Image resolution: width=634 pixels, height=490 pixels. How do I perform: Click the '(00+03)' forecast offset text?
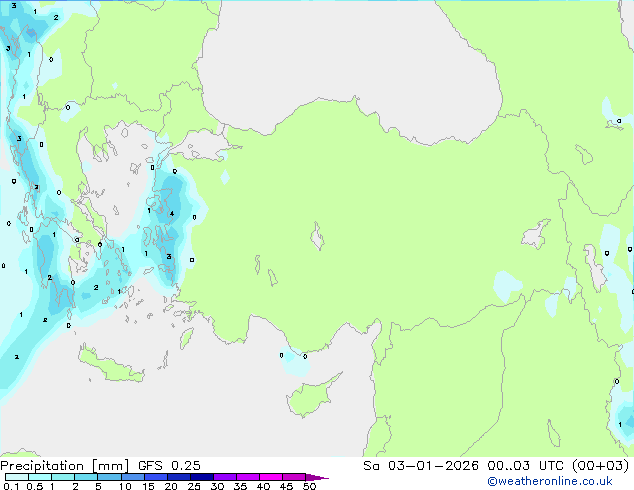601,466
